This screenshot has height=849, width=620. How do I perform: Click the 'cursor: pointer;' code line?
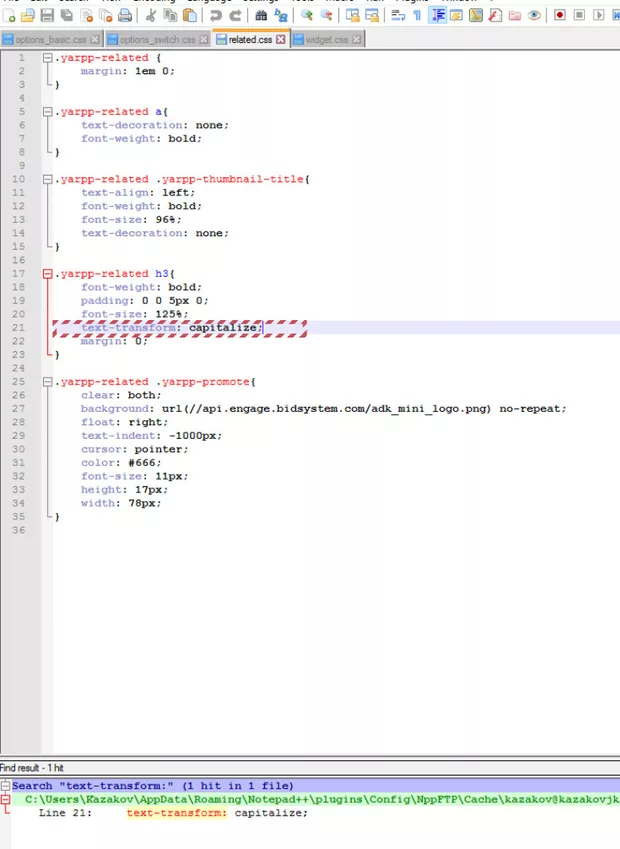135,449
